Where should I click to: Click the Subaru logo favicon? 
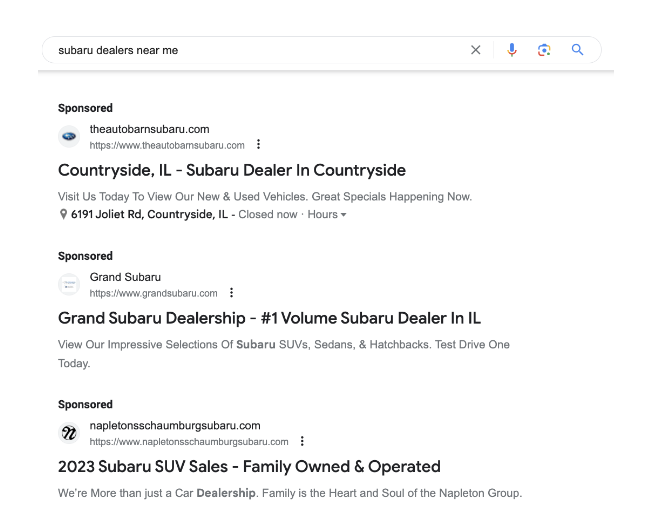(69, 136)
